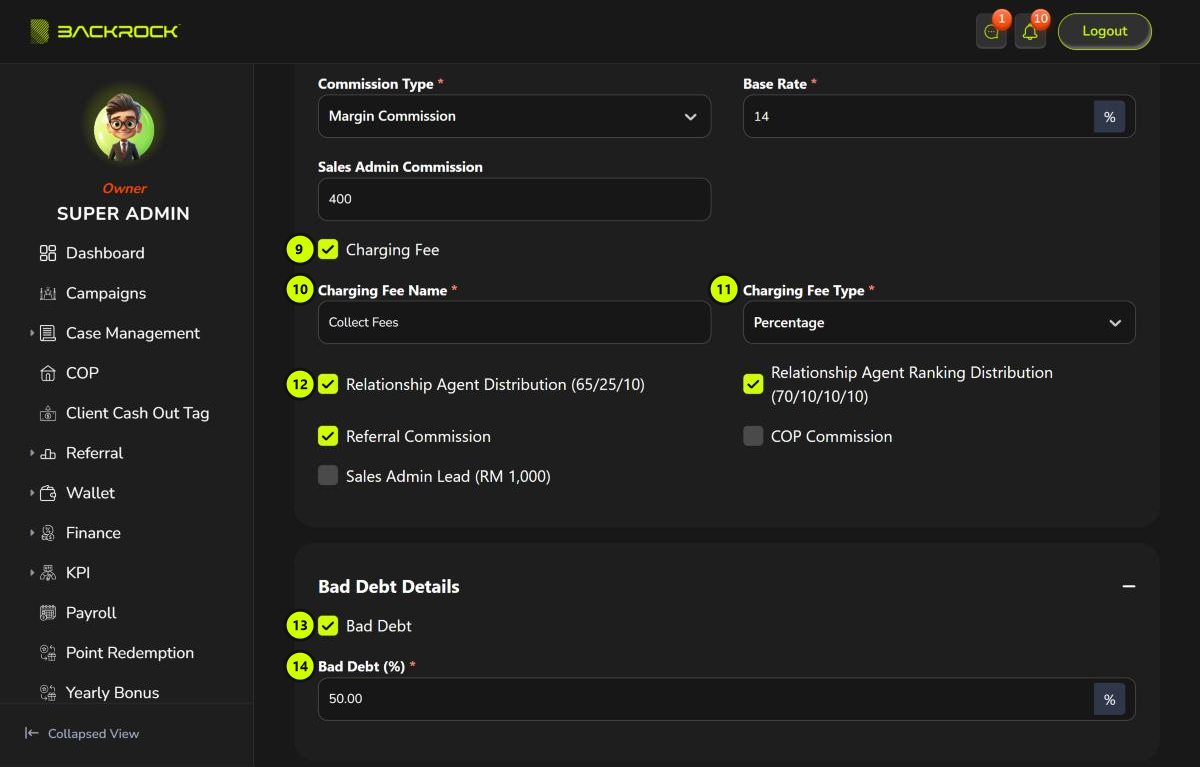Viewport: 1200px width, 767px height.
Task: Uncheck the Referral Commission checkbox
Action: coord(328,436)
